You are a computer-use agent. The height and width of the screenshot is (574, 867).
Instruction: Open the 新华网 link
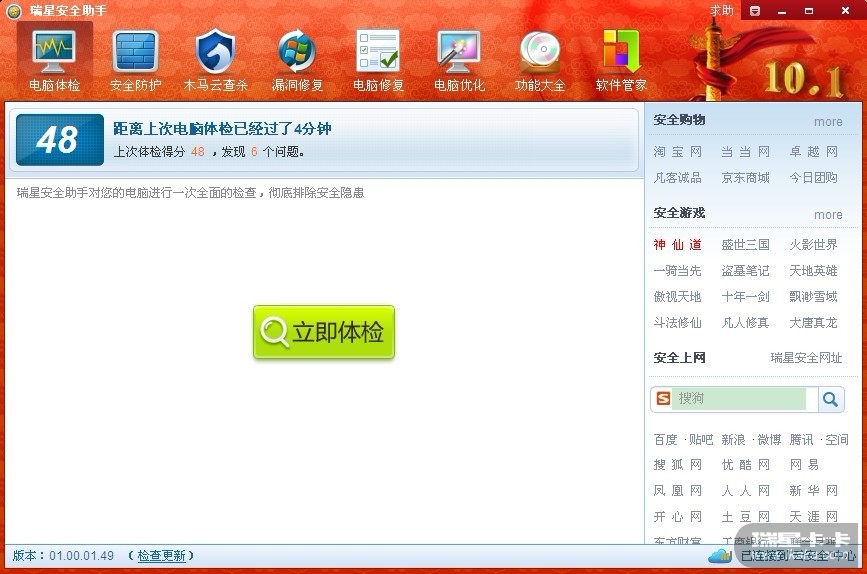pyautogui.click(x=813, y=490)
